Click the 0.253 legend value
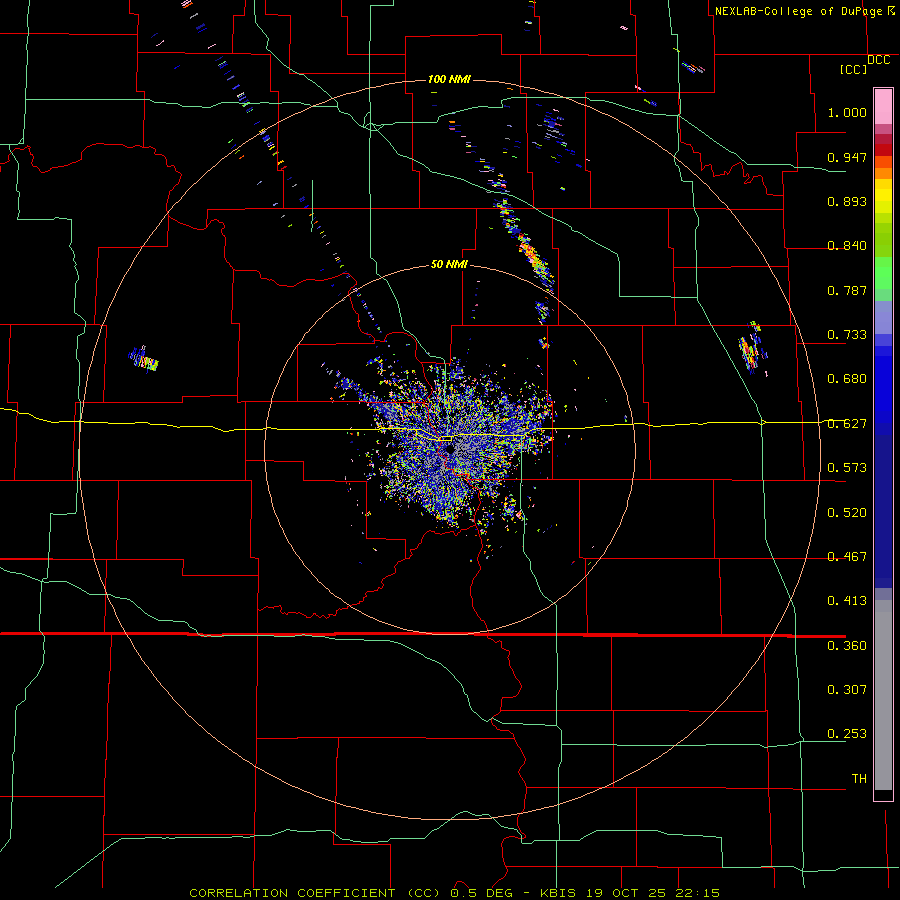Image resolution: width=900 pixels, height=900 pixels. [847, 734]
